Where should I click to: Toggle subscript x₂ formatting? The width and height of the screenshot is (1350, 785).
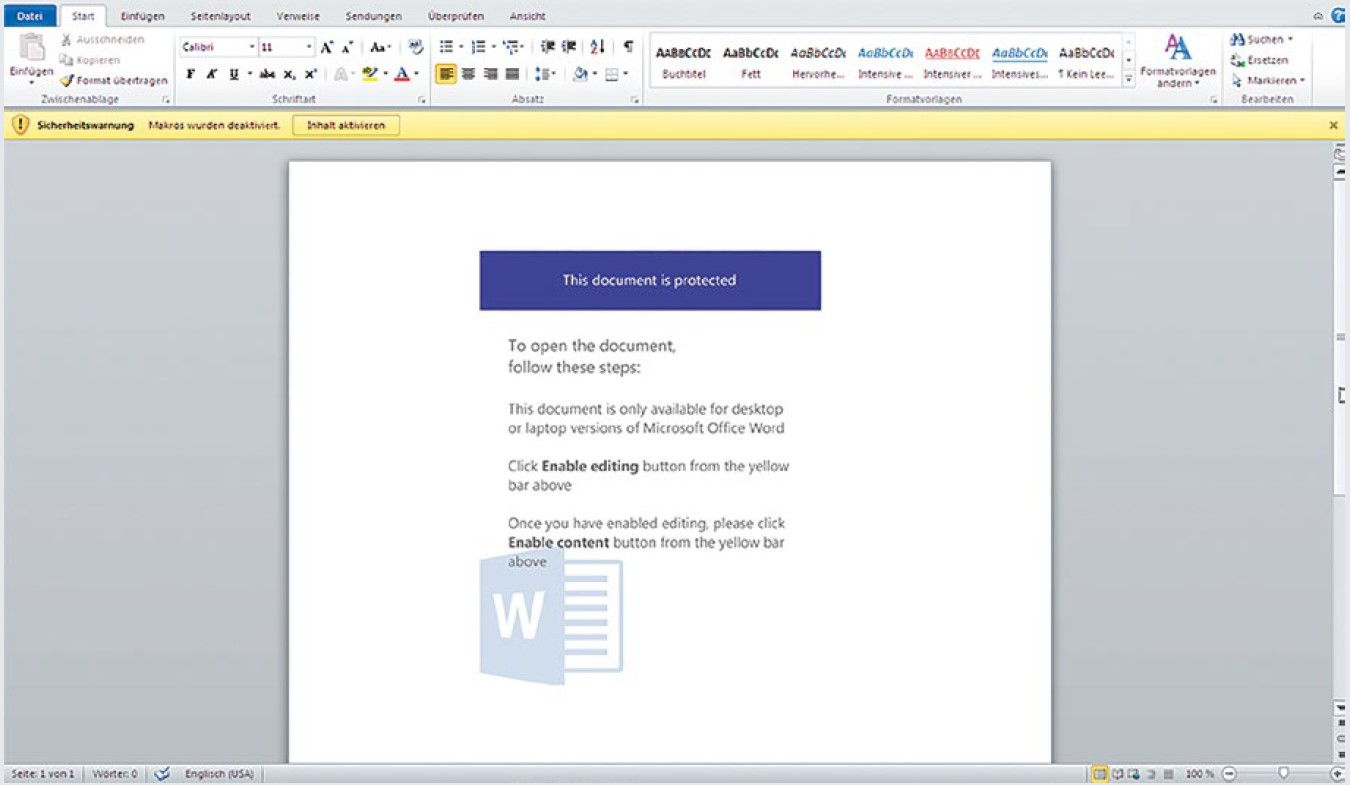tap(289, 74)
